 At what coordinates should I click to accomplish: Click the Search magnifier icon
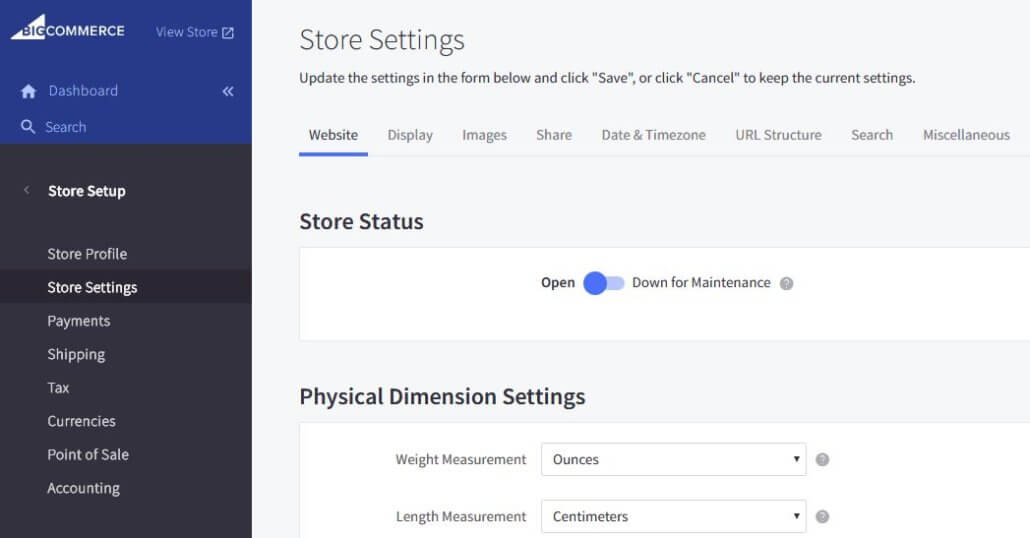tap(28, 127)
